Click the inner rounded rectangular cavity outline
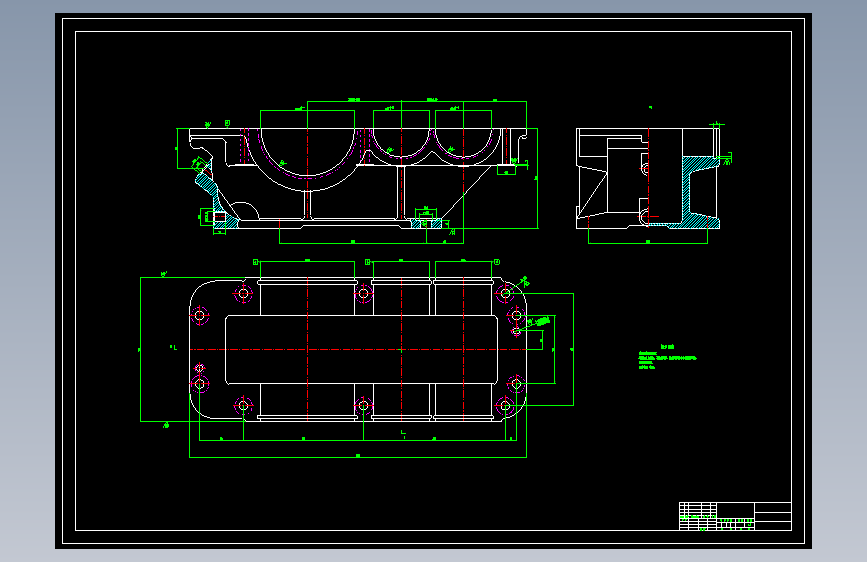 coord(362,350)
